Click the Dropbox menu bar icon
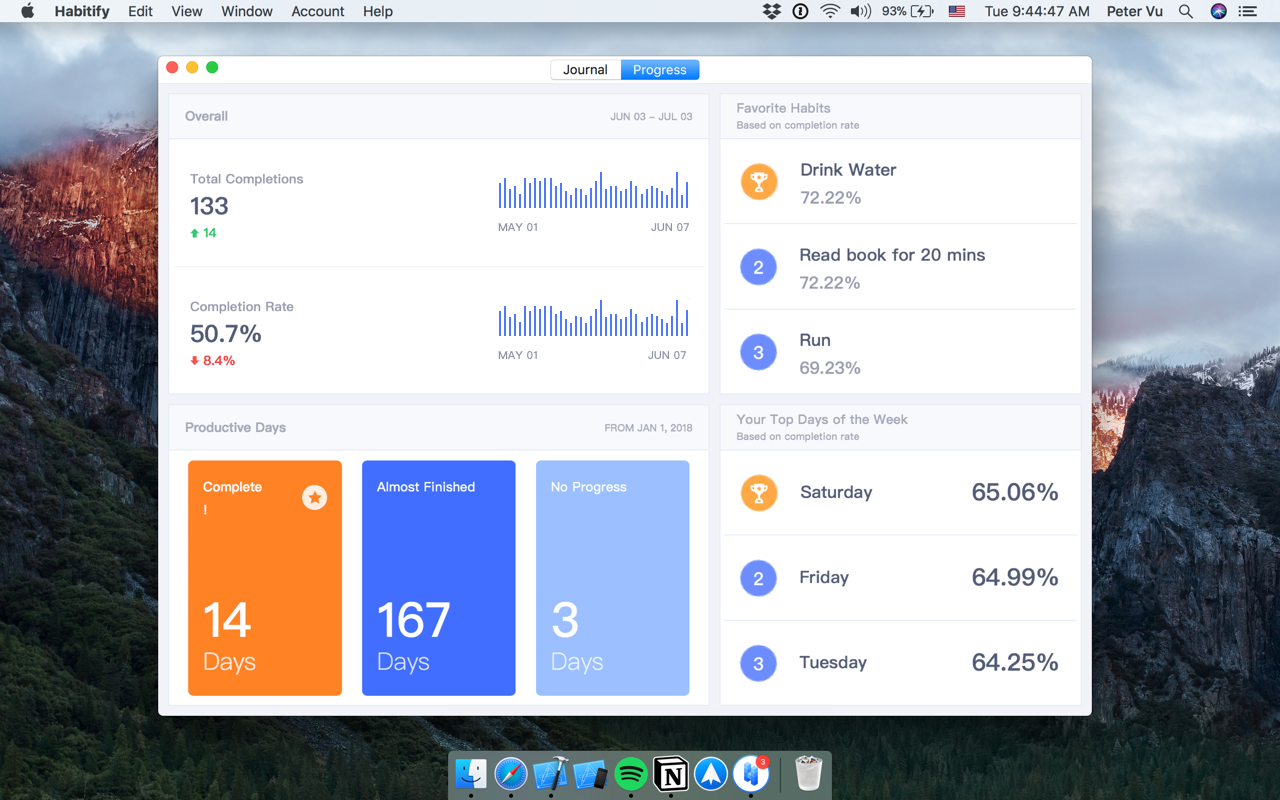The width and height of the screenshot is (1280, 800). click(771, 11)
